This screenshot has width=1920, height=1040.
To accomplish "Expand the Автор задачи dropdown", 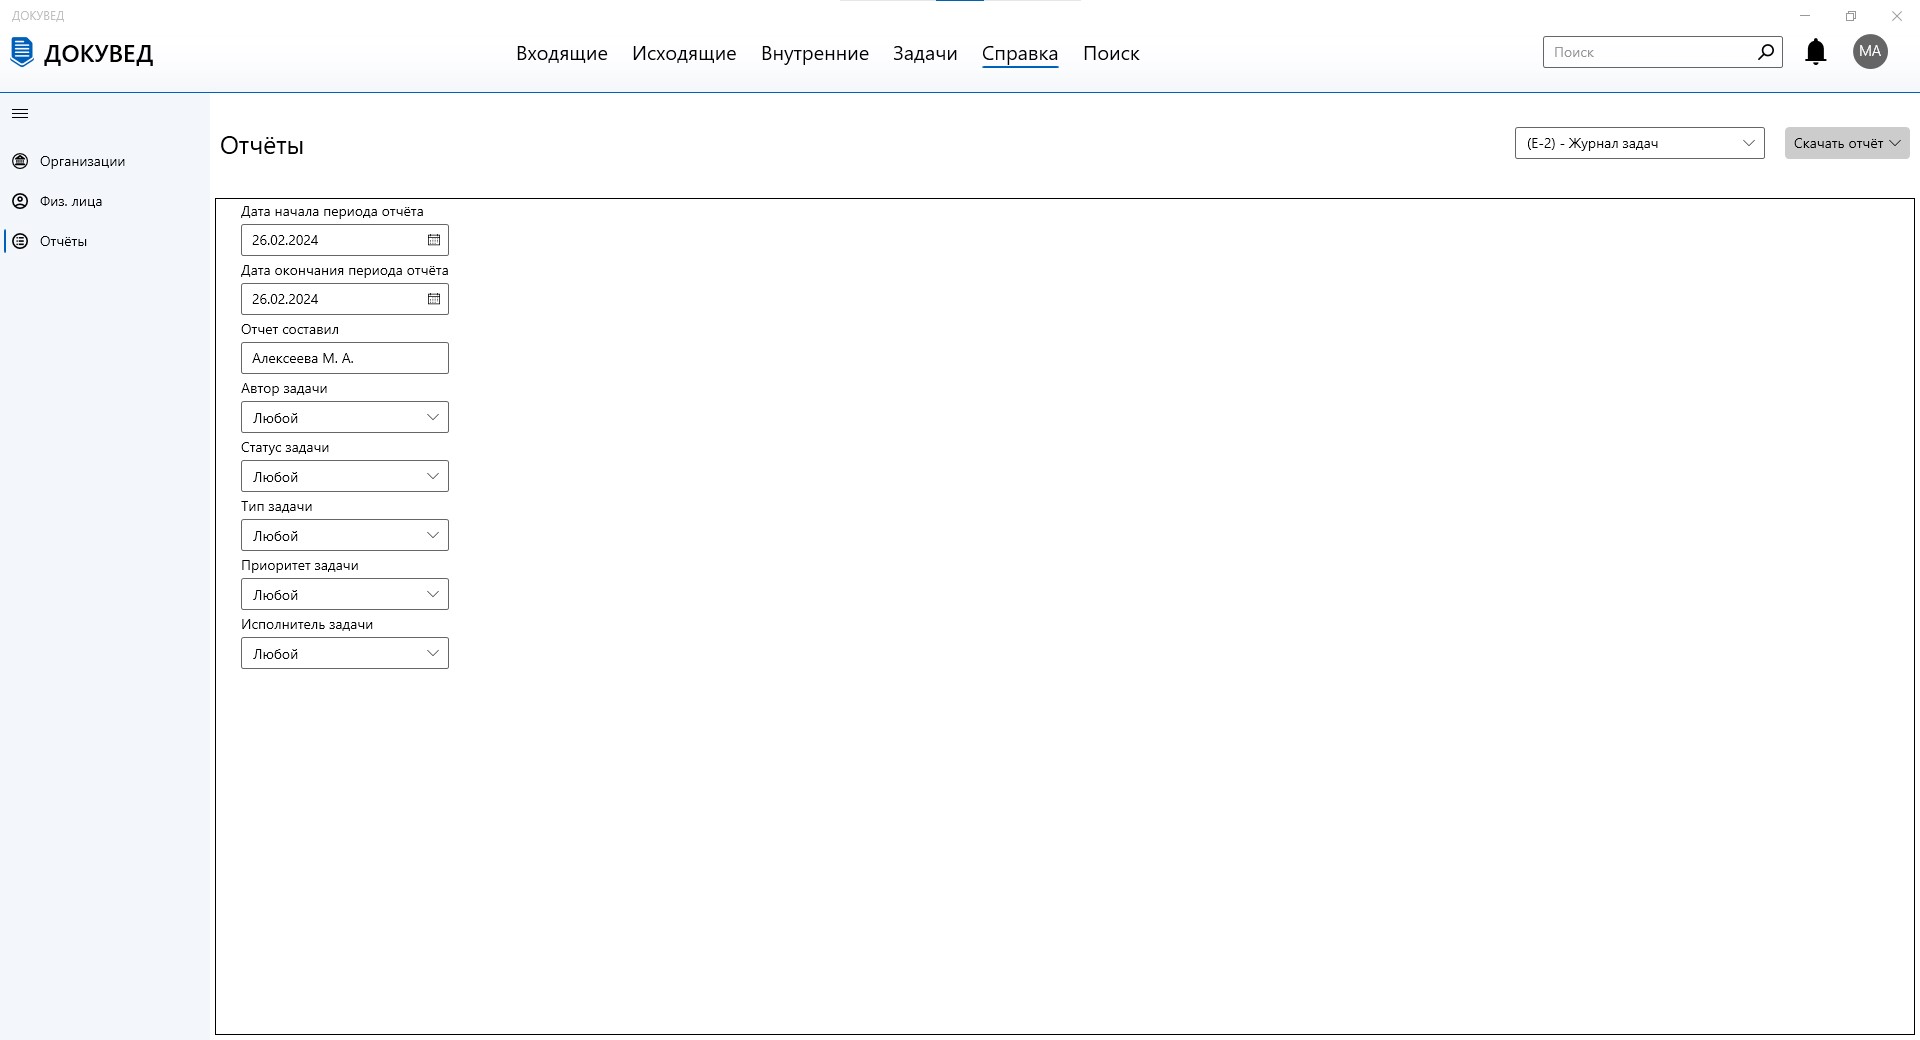I will pos(345,417).
